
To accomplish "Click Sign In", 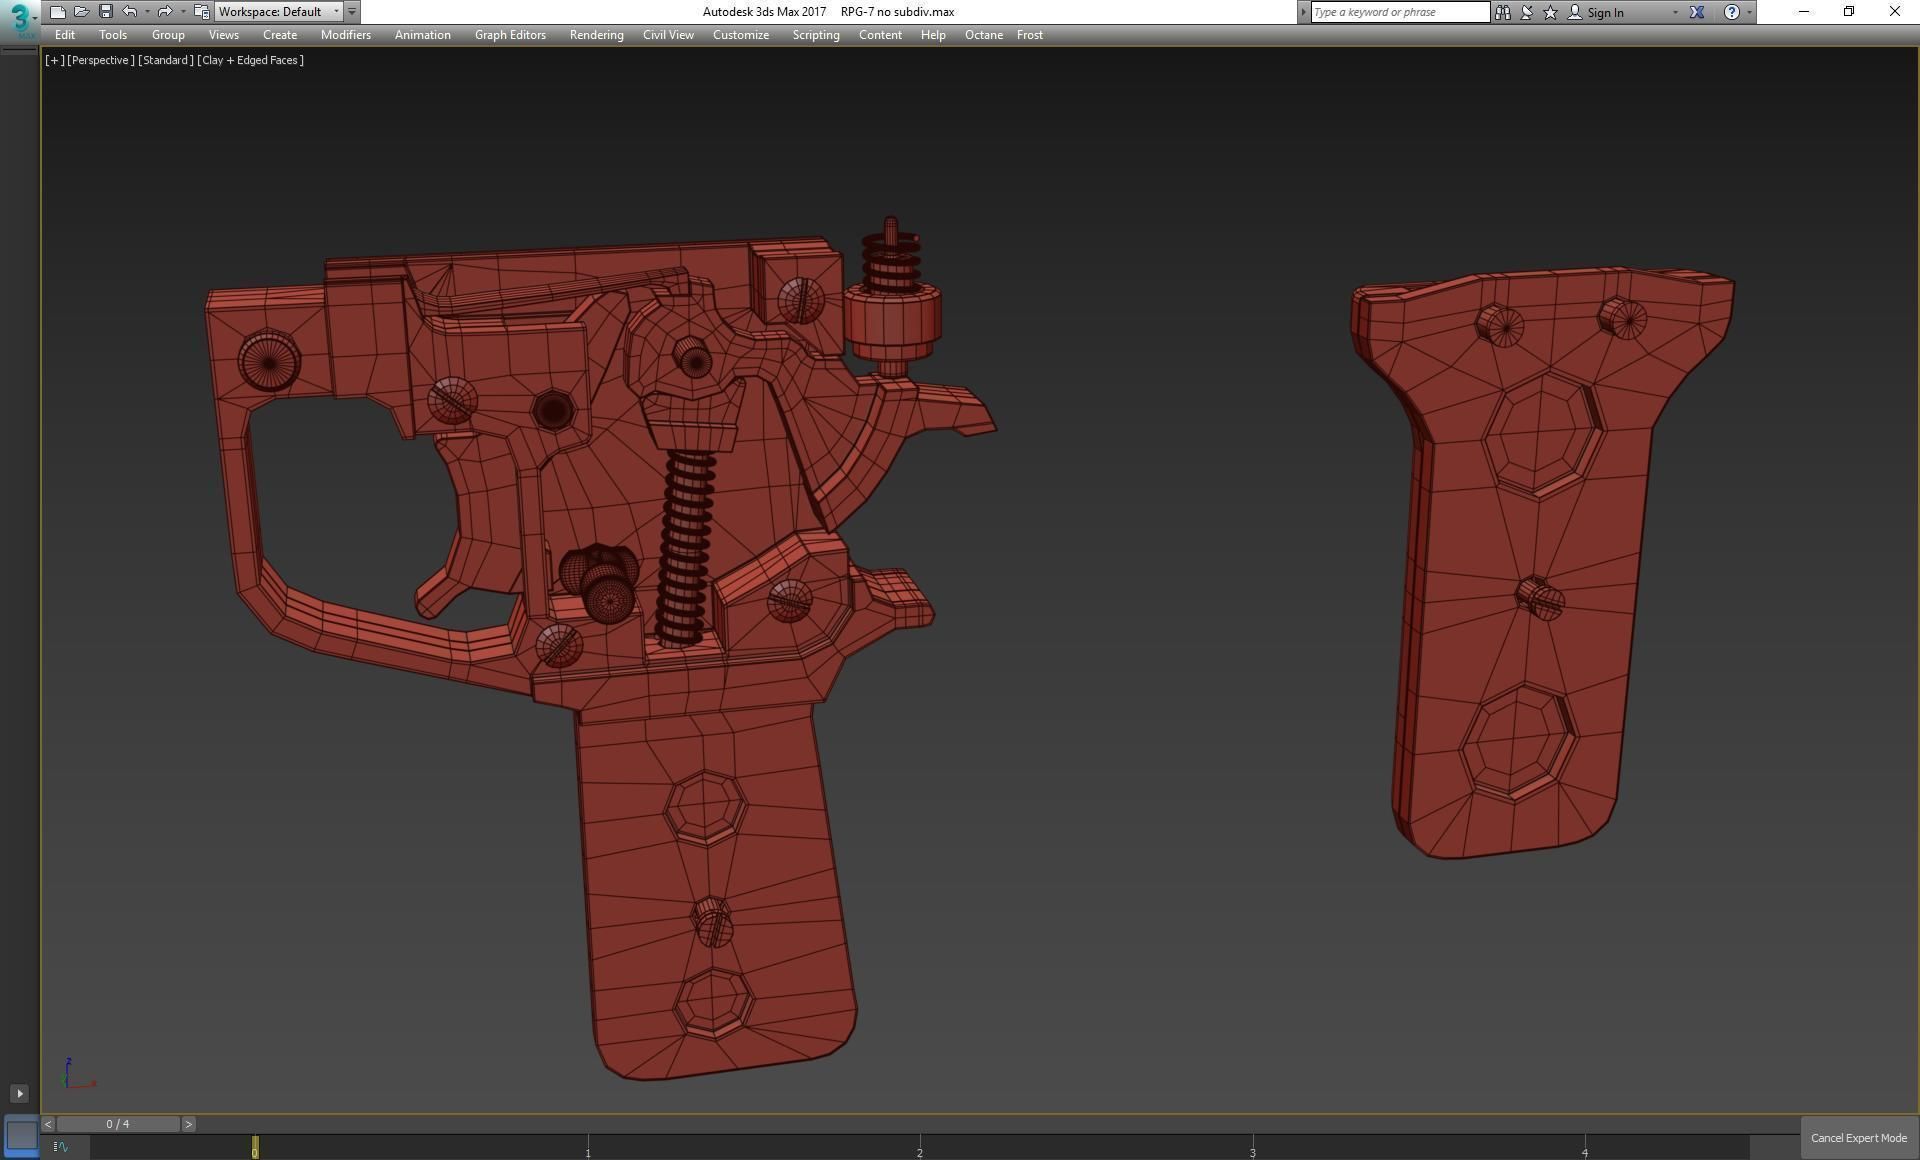I will click(x=1604, y=12).
